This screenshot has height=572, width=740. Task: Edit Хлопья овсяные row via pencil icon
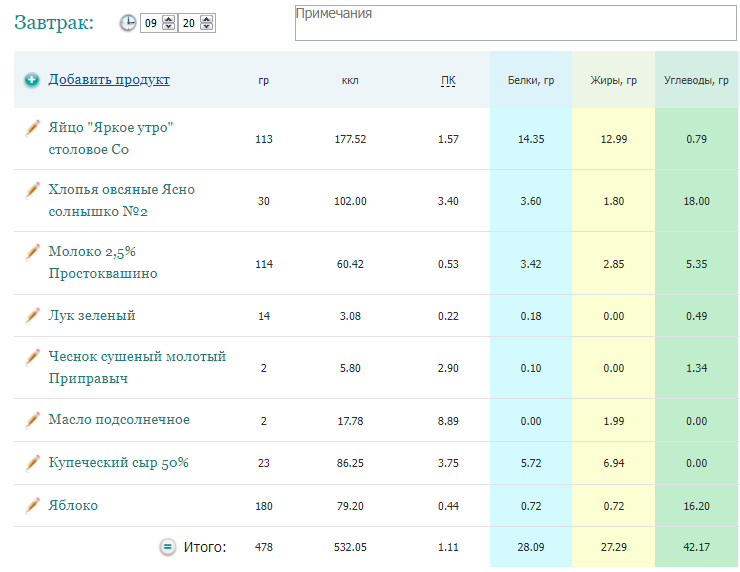[32, 190]
